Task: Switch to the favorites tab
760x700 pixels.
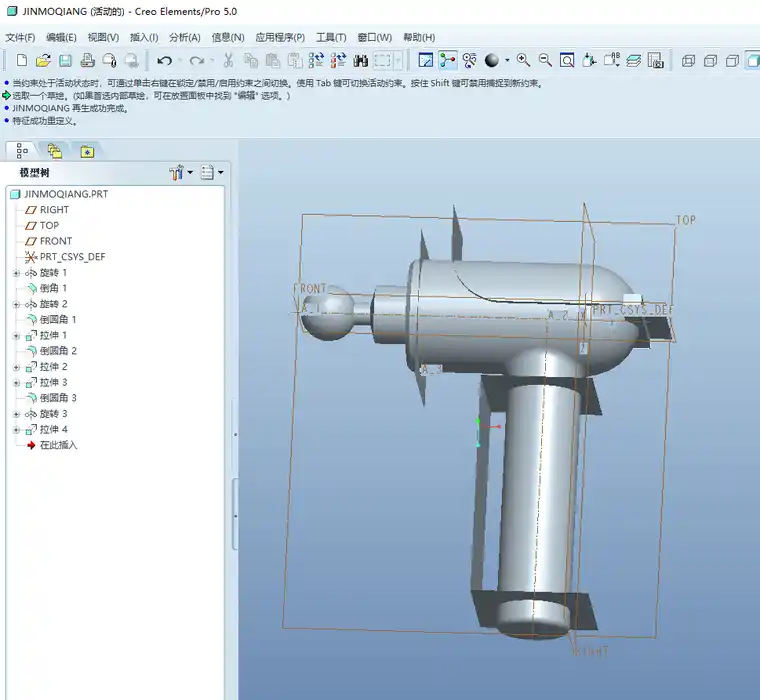Action: coord(87,151)
